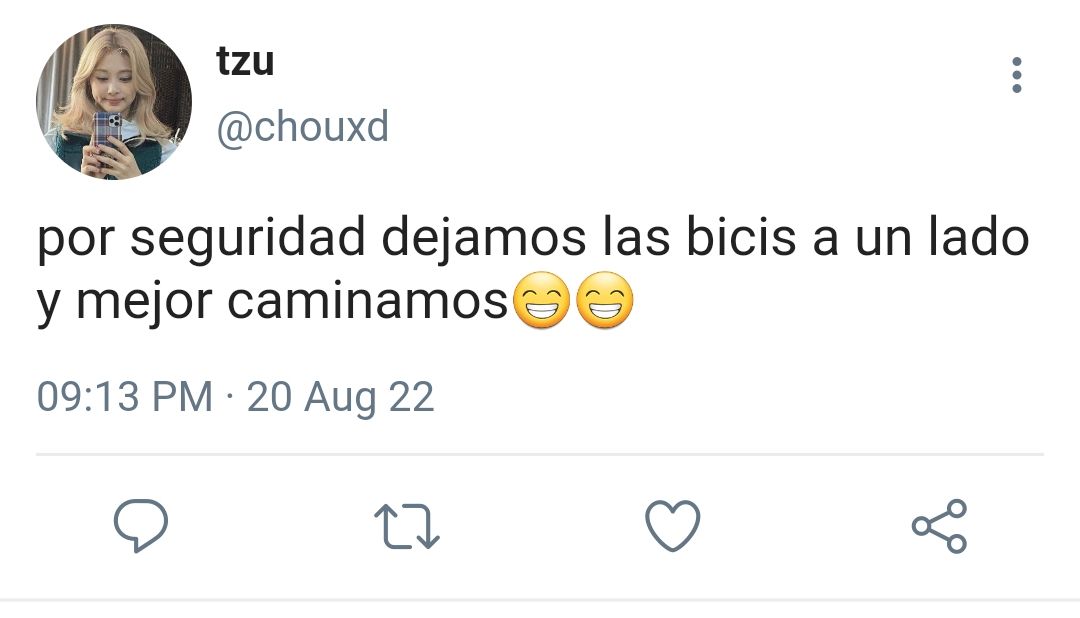The height and width of the screenshot is (618, 1080).
Task: View tzu's profile picture
Action: pos(114,102)
